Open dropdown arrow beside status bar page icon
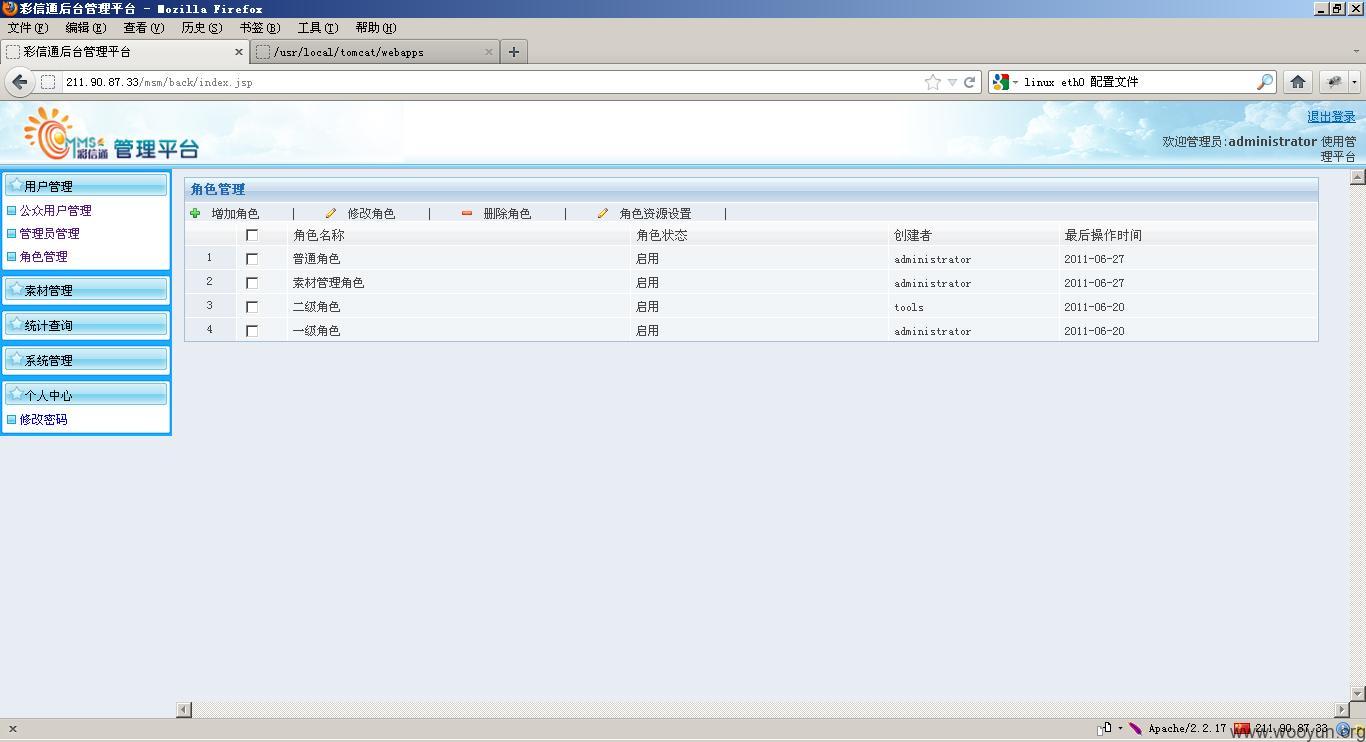Image resolution: width=1366 pixels, height=742 pixels. [1120, 729]
